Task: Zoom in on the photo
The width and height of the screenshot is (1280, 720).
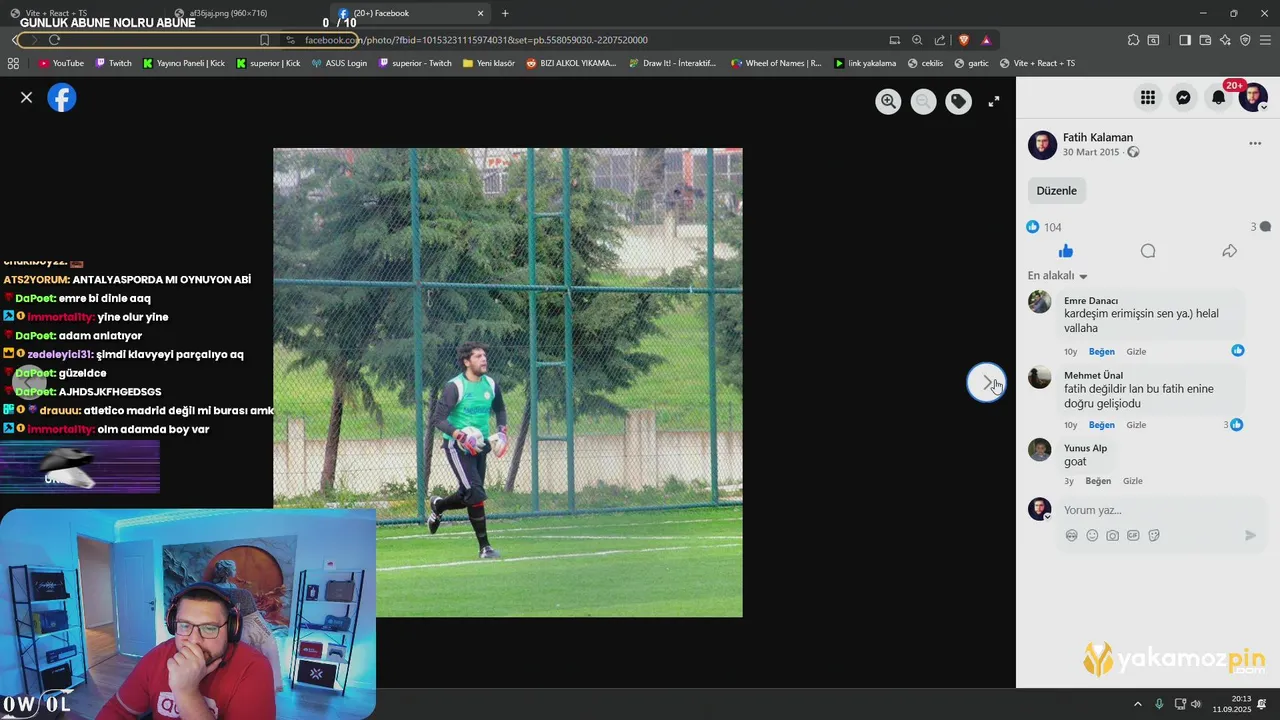Action: point(888,101)
